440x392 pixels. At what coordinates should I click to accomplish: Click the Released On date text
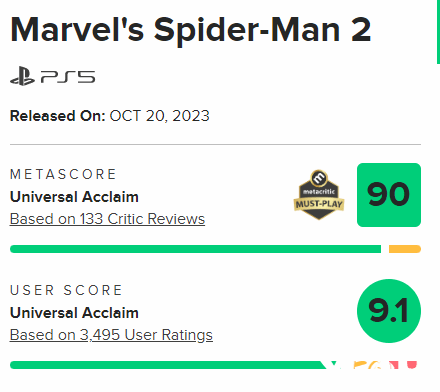(110, 116)
